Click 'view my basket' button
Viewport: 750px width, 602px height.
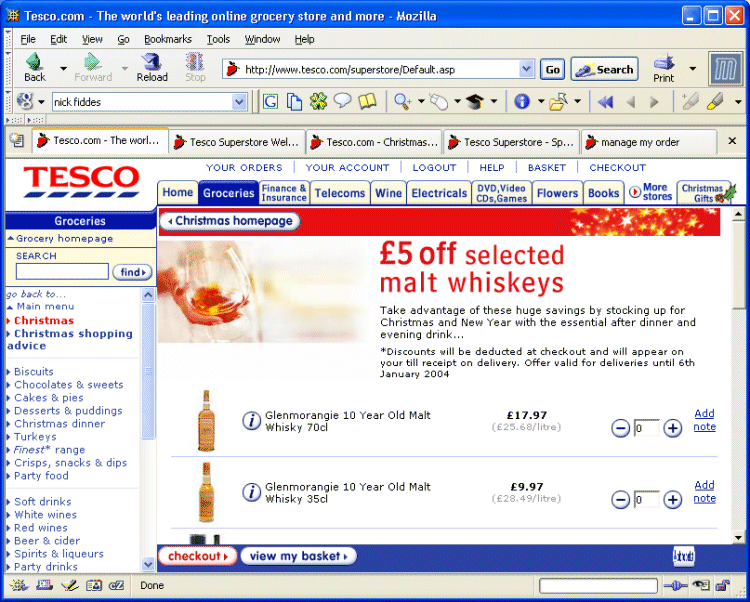pos(298,556)
